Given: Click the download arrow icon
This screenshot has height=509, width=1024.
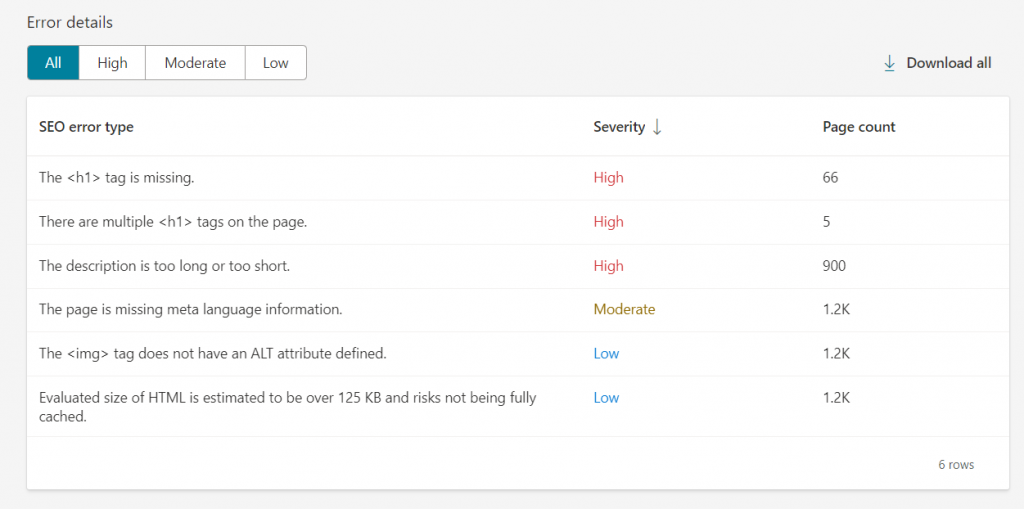Looking at the screenshot, I should [x=889, y=63].
